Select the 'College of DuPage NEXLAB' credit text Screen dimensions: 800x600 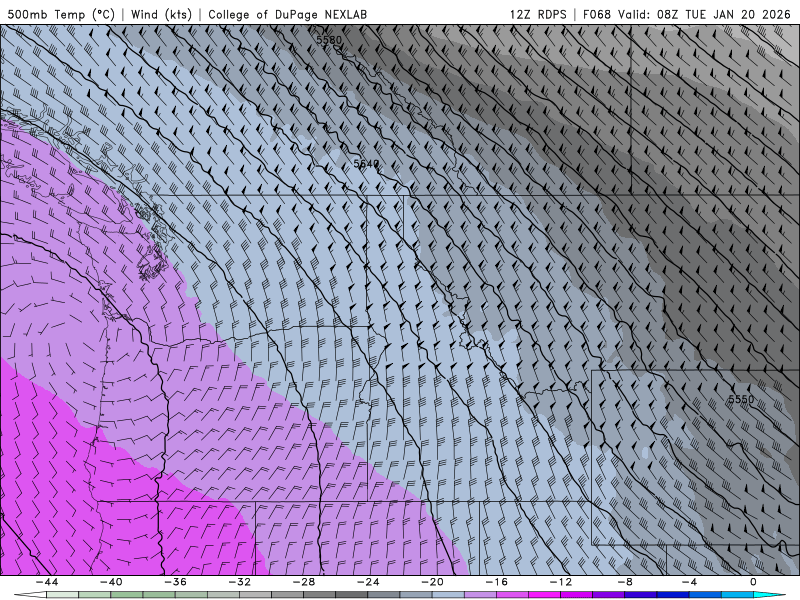pyautogui.click(x=287, y=14)
